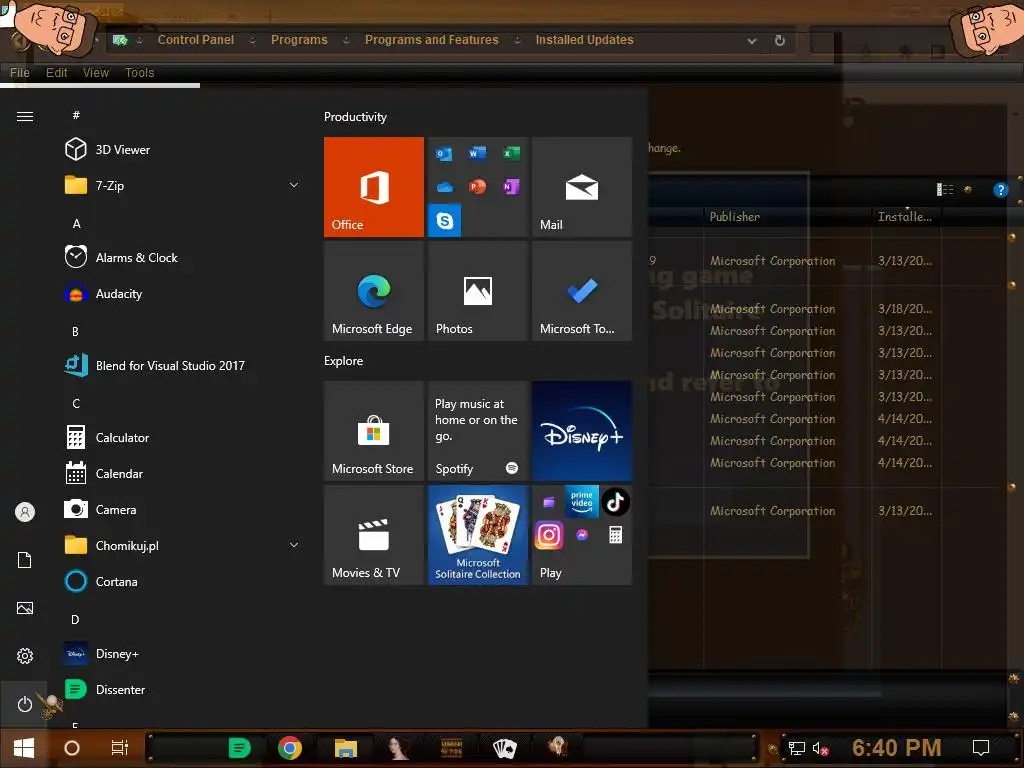Refresh the Installed Updates window
This screenshot has width=1024, height=768.
coord(780,40)
